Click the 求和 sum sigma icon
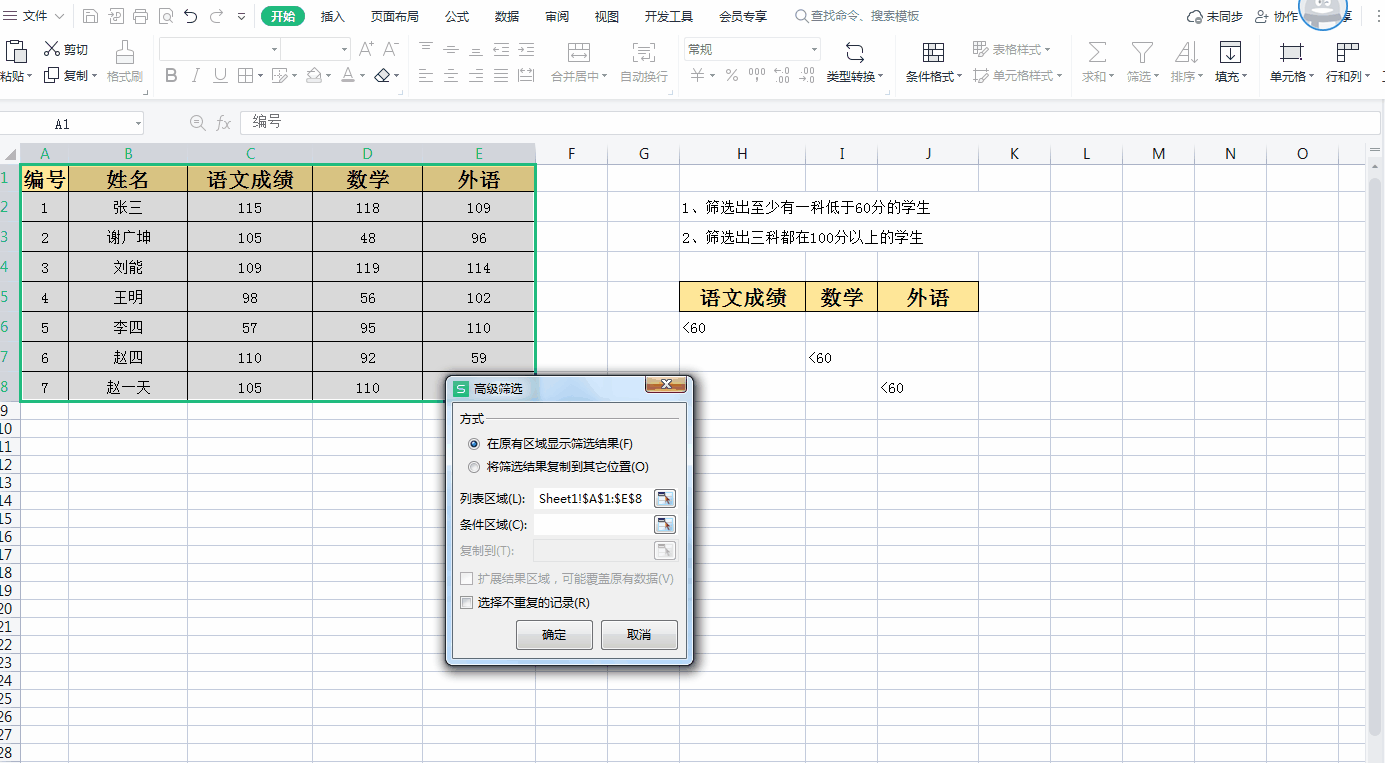Image resolution: width=1385 pixels, height=763 pixels. [1097, 52]
